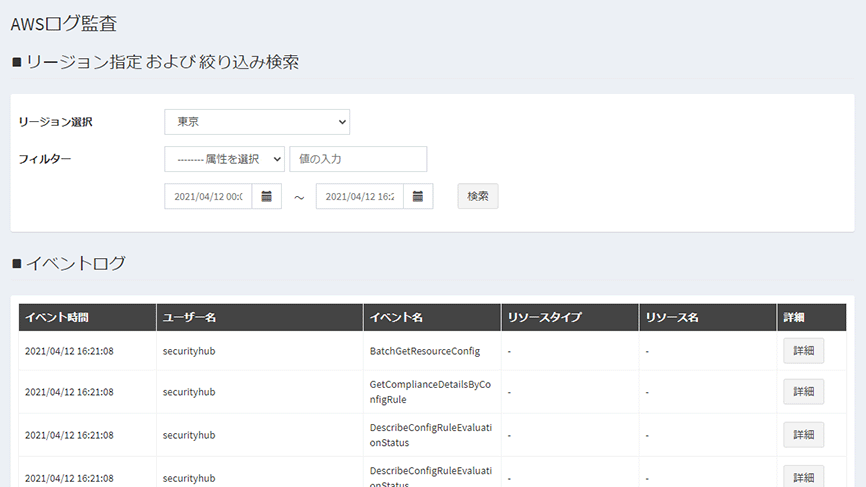866x487 pixels.
Task: Click the リージョン指定 および 絞り込み検索 heading
Action: [x=162, y=62]
